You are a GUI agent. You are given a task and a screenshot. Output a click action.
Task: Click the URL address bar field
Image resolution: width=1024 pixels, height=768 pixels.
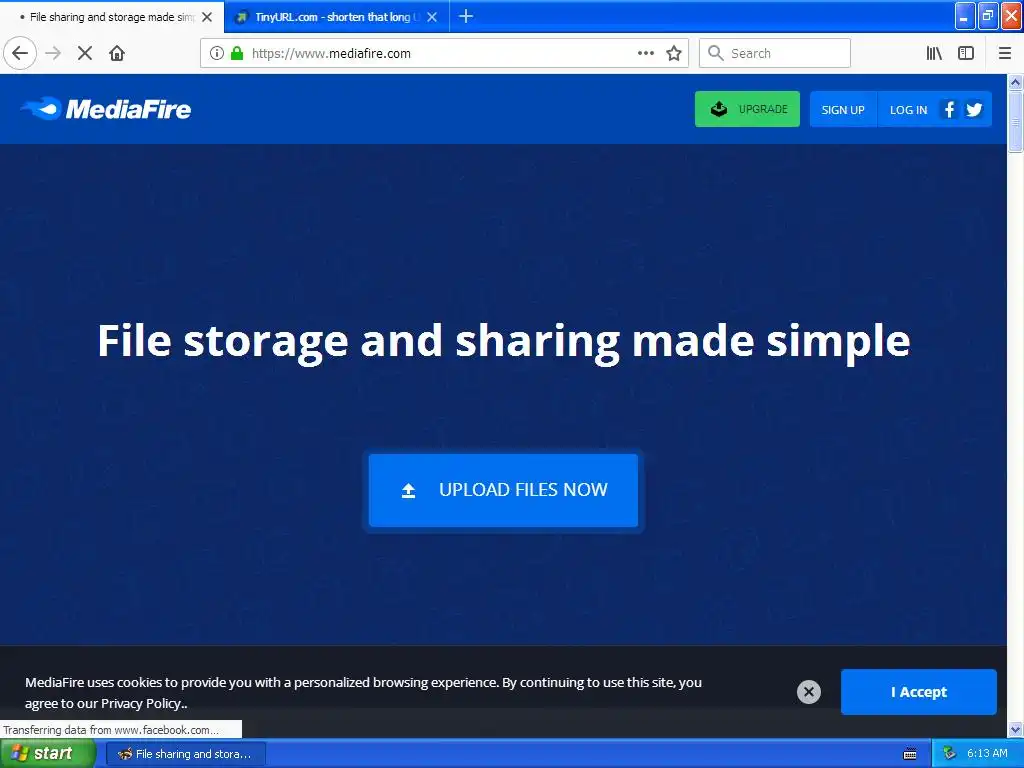point(444,53)
